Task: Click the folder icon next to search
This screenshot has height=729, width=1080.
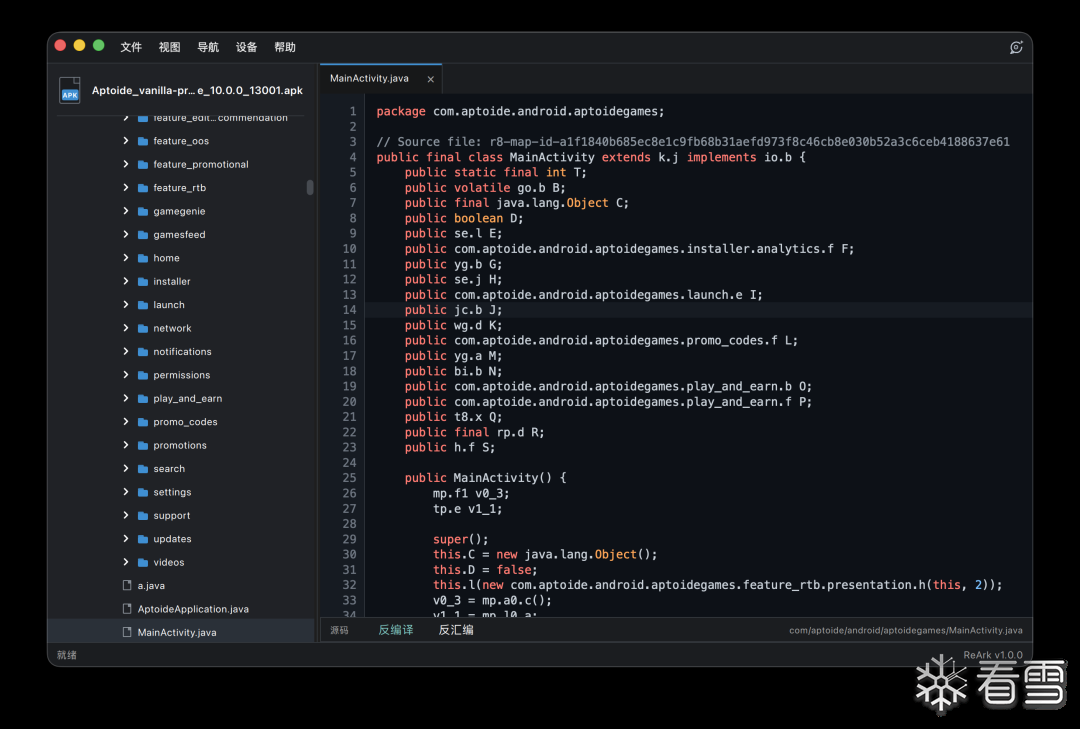Action: tap(143, 469)
